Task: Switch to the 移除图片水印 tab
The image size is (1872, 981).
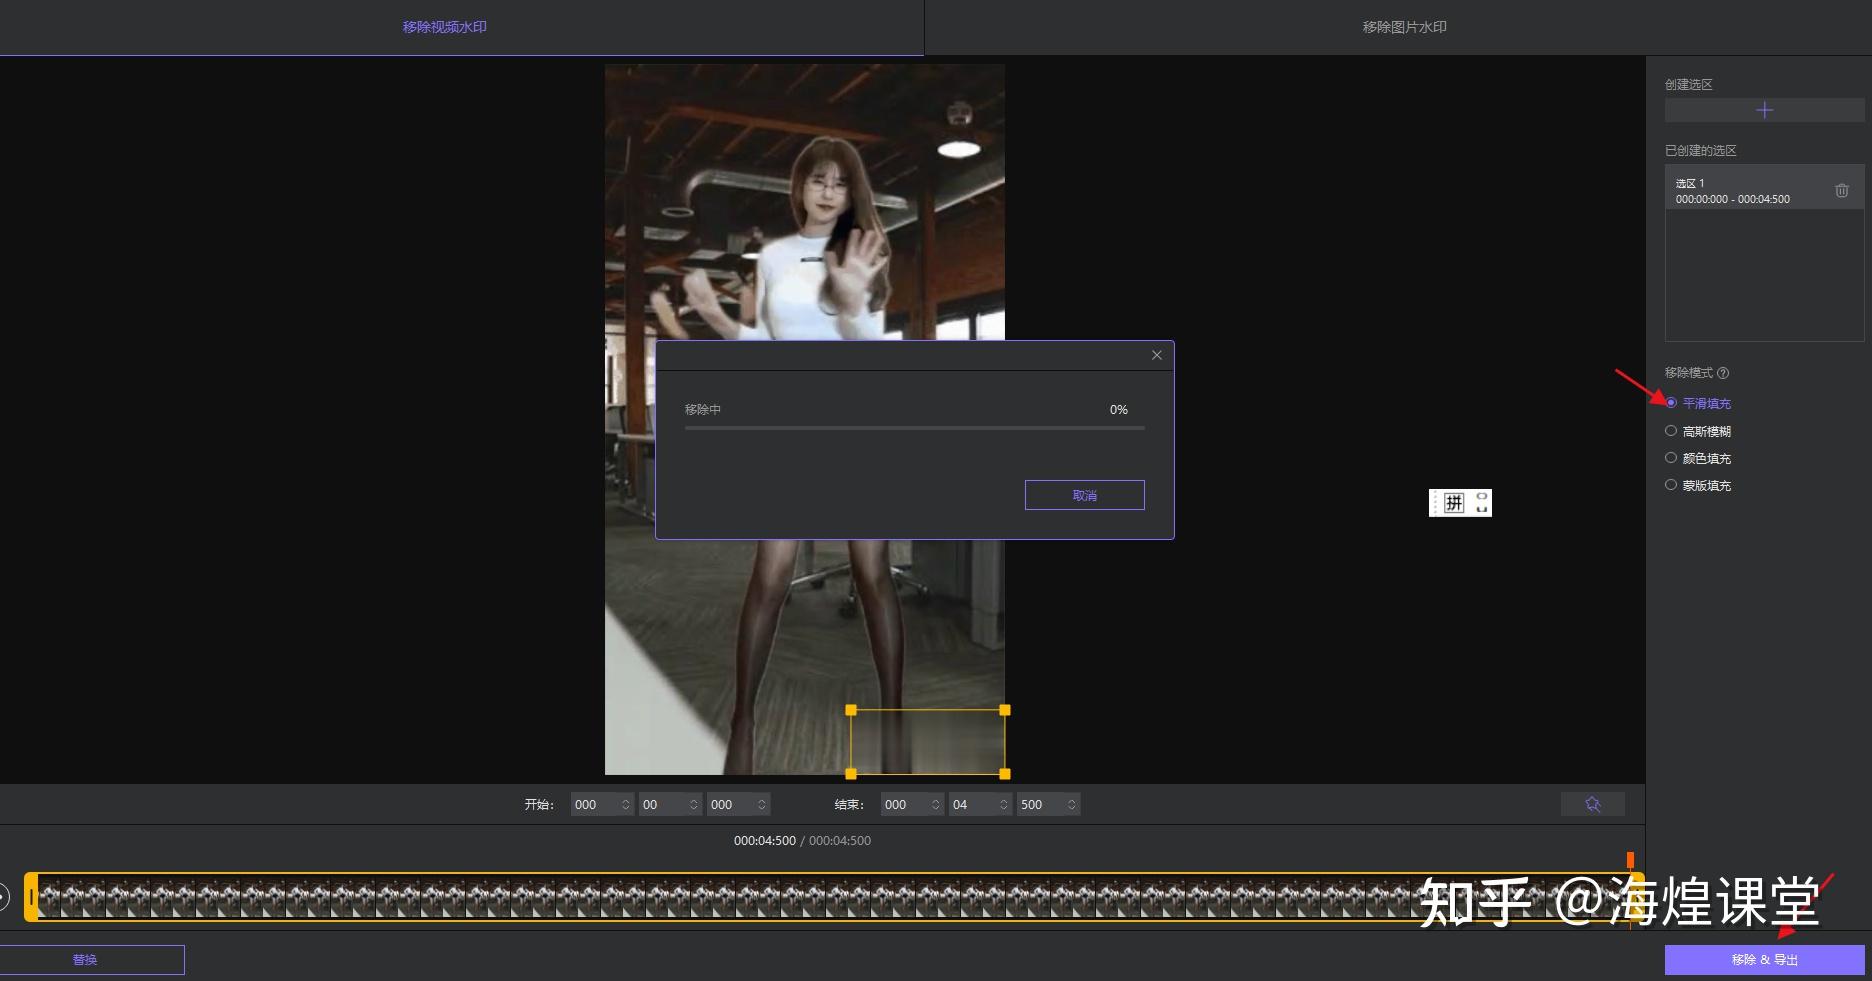Action: pos(1403,27)
